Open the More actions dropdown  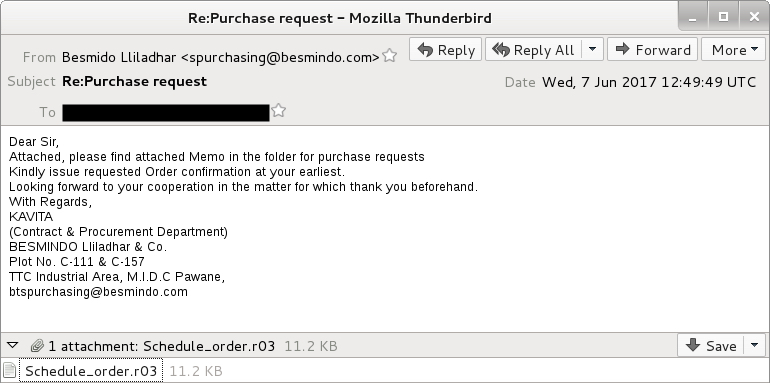coord(734,50)
